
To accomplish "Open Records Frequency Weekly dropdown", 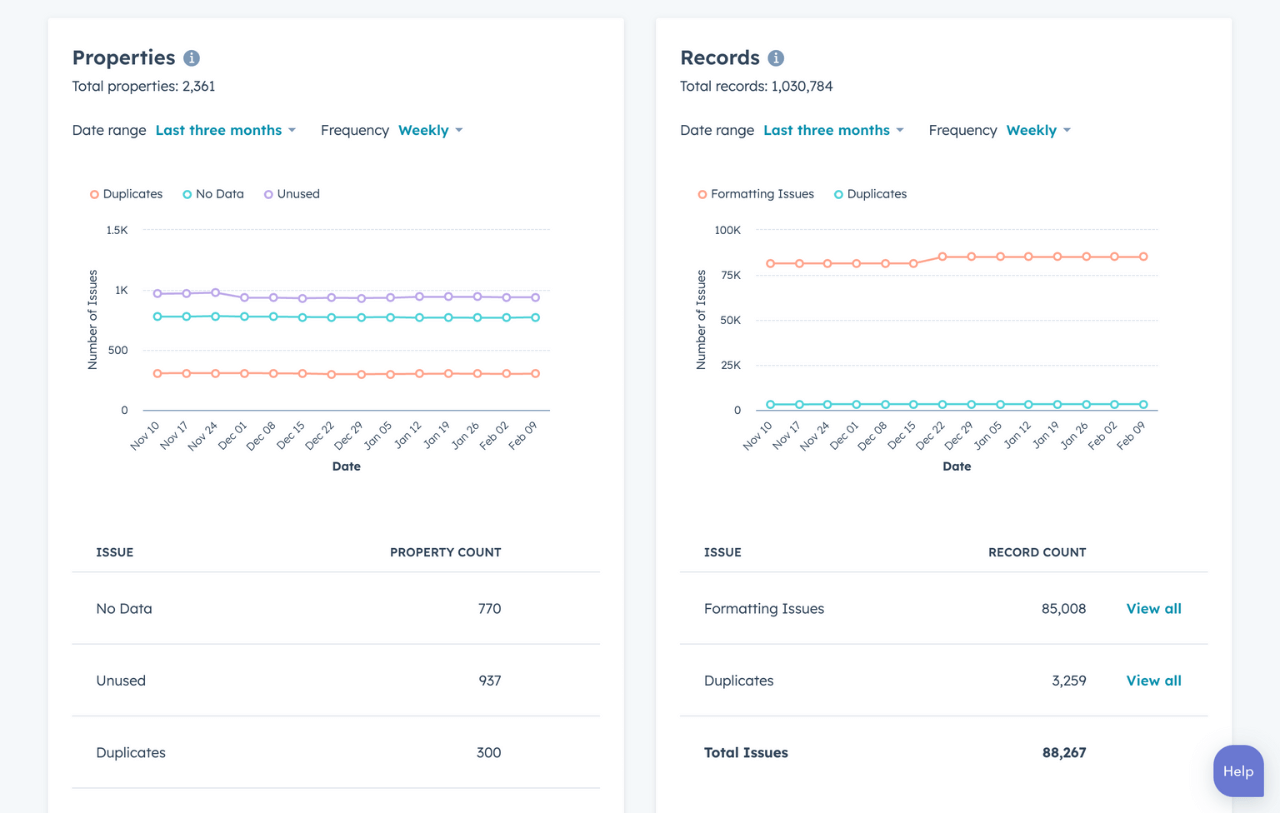I will click(1038, 130).
